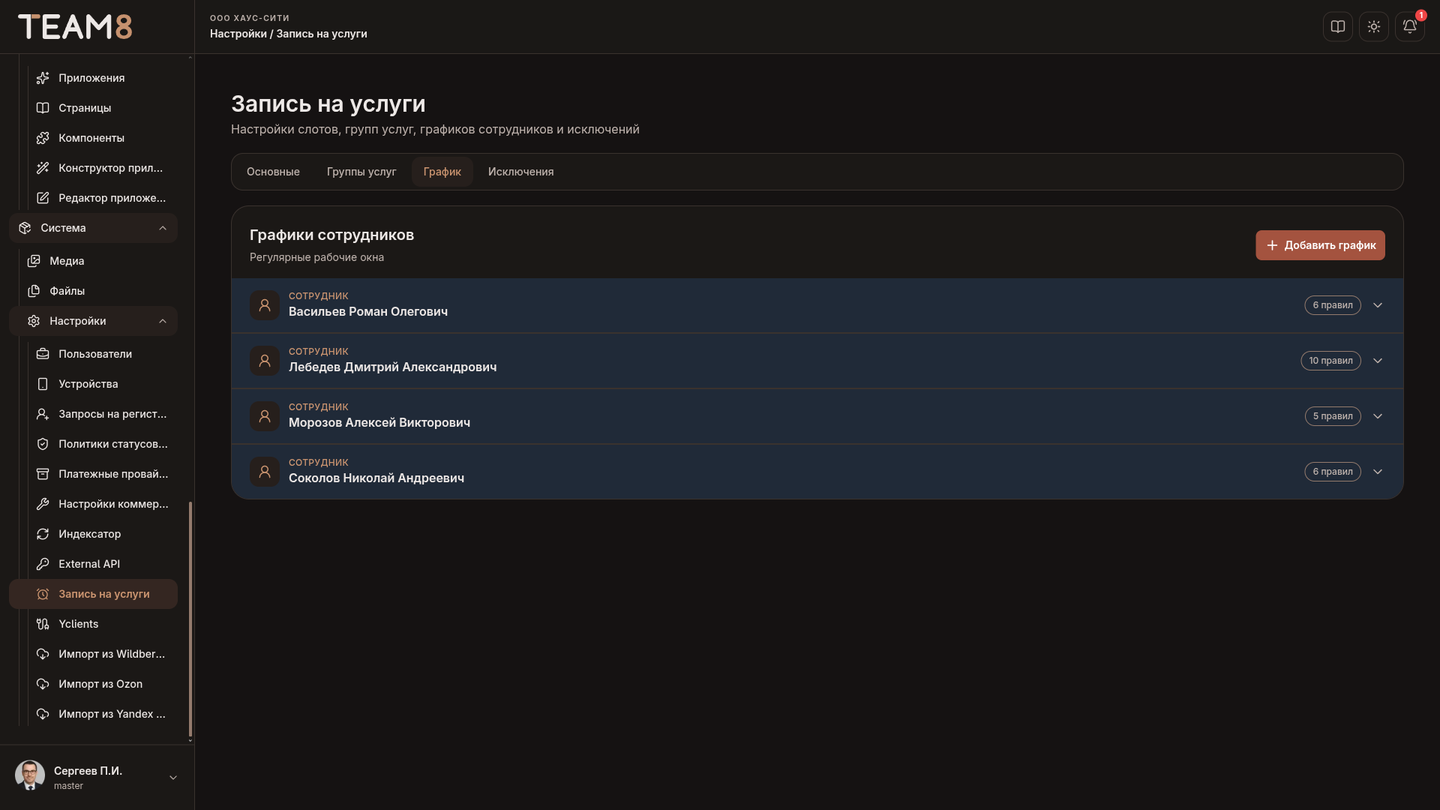Open Платежные провайдеры in sidebar
The height and width of the screenshot is (810, 1440).
click(x=103, y=474)
